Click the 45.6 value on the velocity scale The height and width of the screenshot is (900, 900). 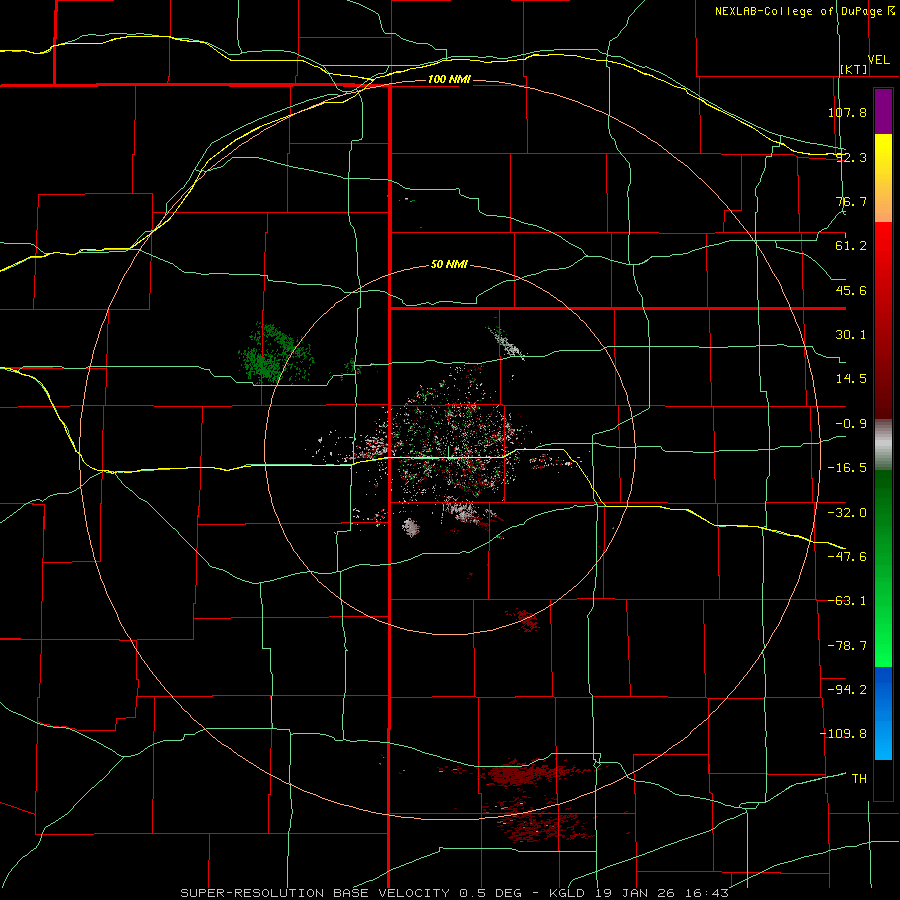[851, 290]
